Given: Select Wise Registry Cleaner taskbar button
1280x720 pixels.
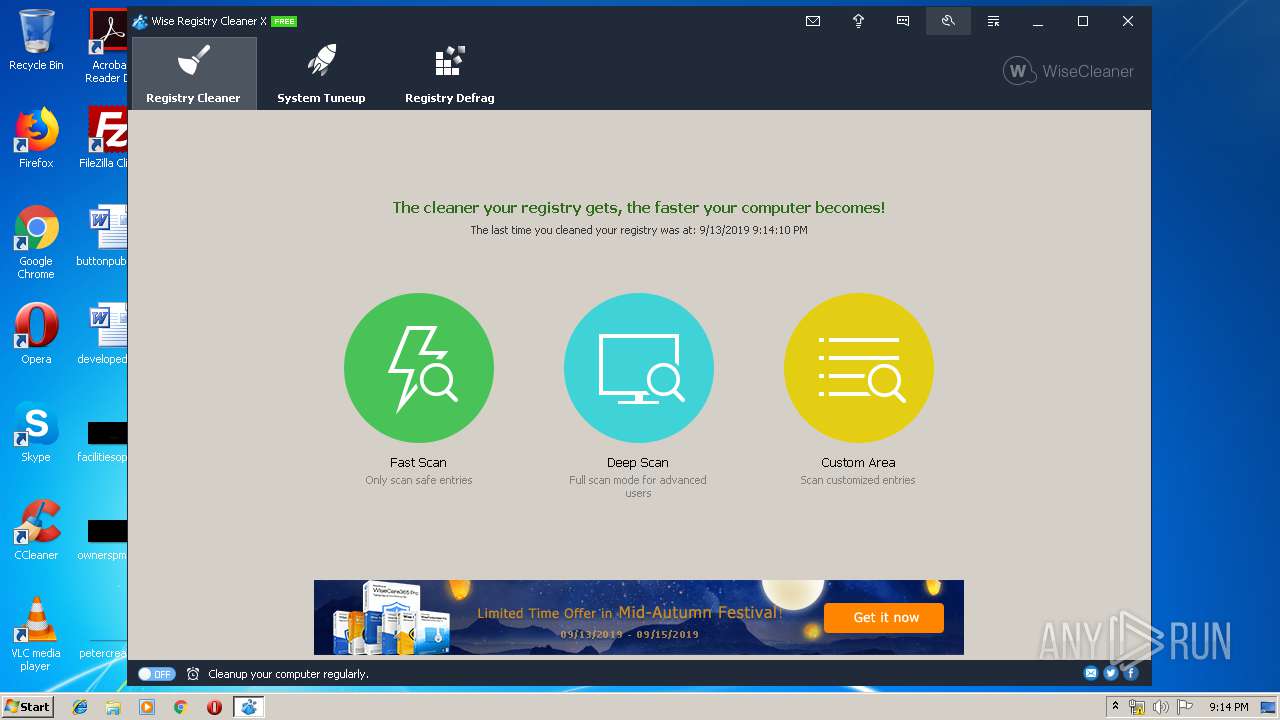Looking at the screenshot, I should (x=248, y=707).
